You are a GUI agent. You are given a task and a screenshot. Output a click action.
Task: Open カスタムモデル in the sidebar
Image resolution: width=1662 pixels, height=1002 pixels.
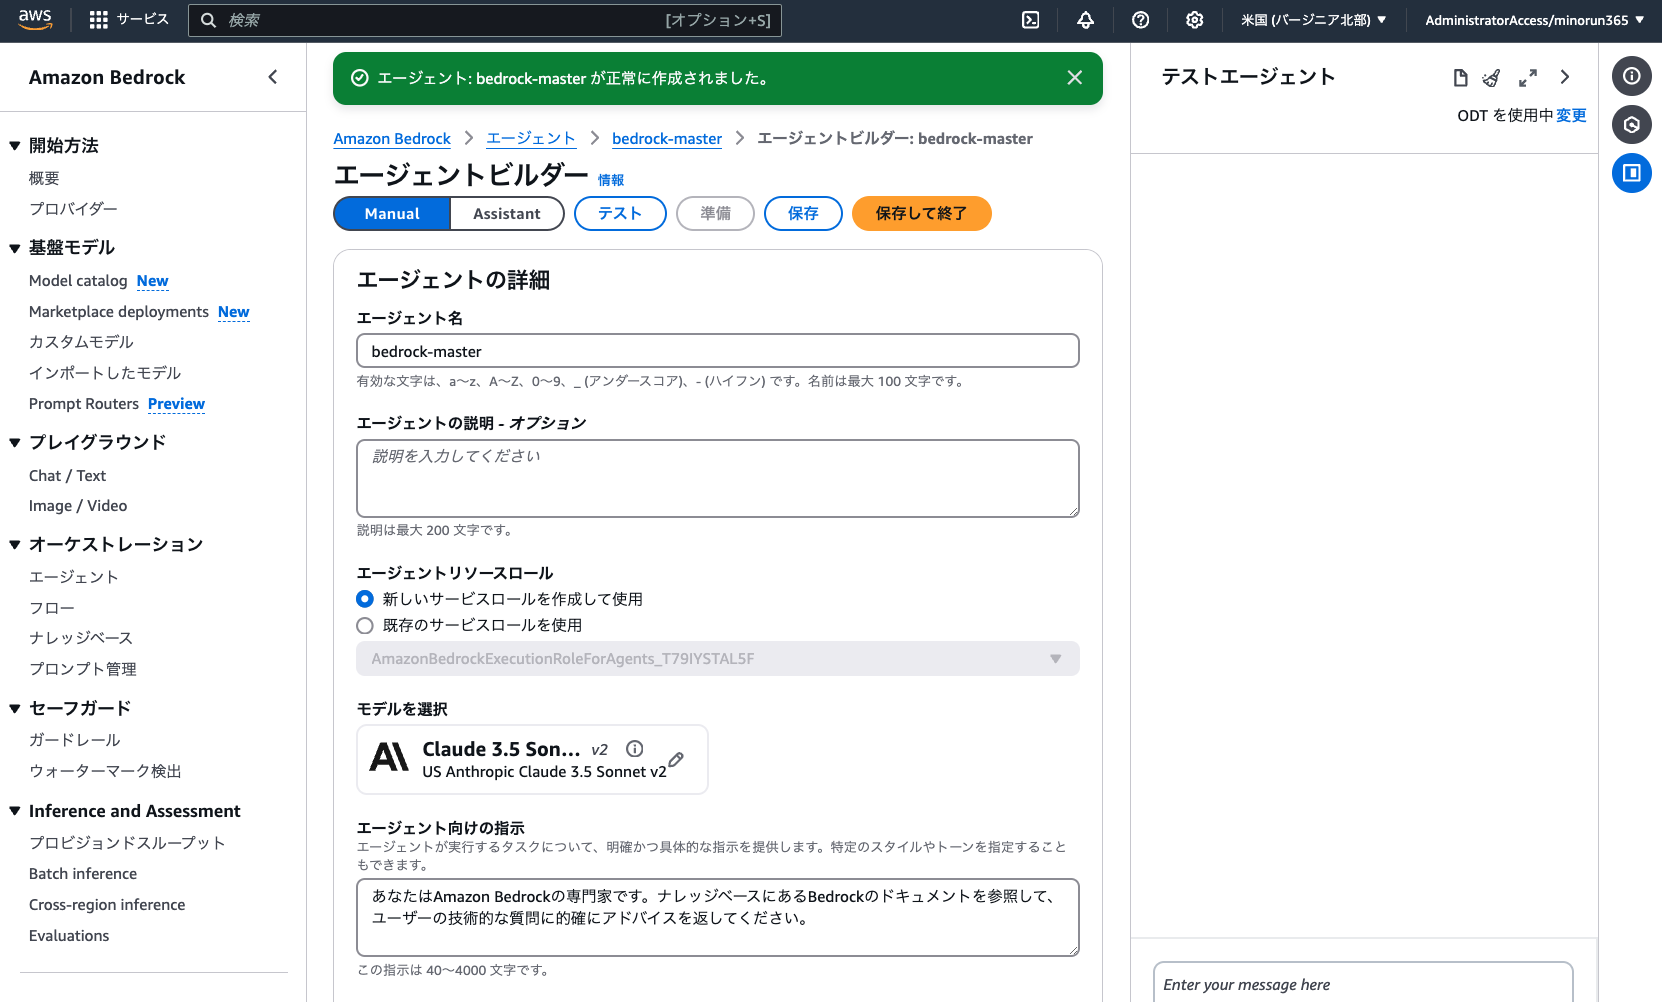coord(81,342)
